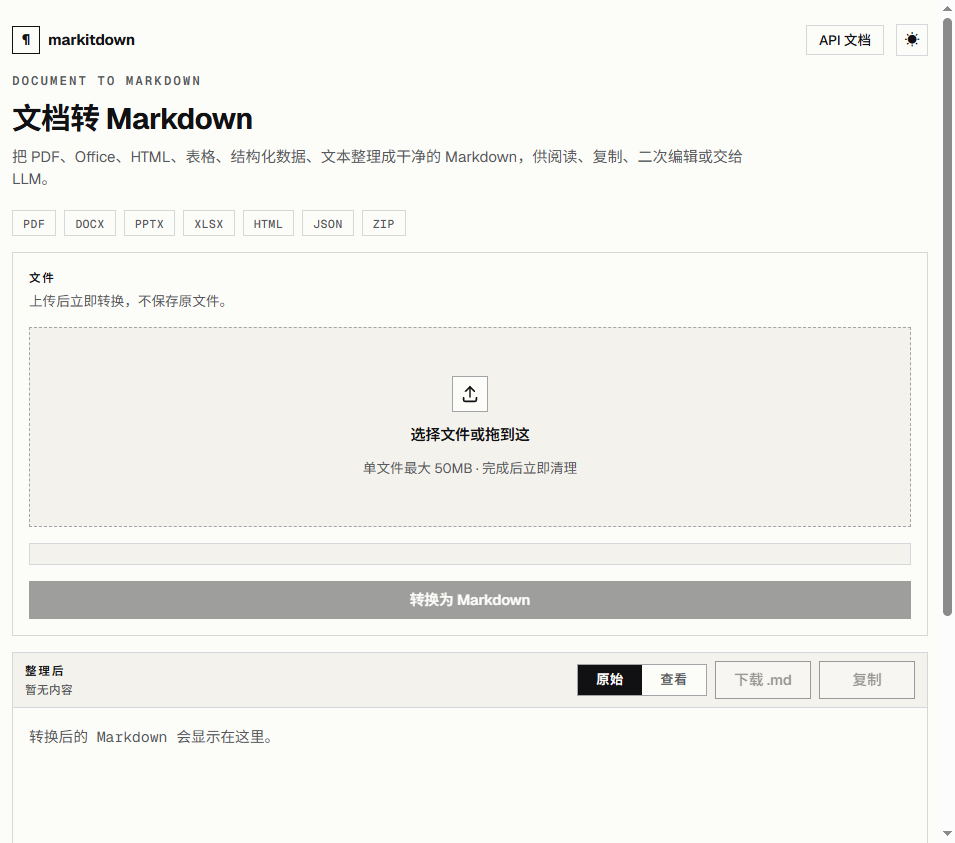This screenshot has height=843, width=955.
Task: Click the HTML format tag
Action: point(268,224)
